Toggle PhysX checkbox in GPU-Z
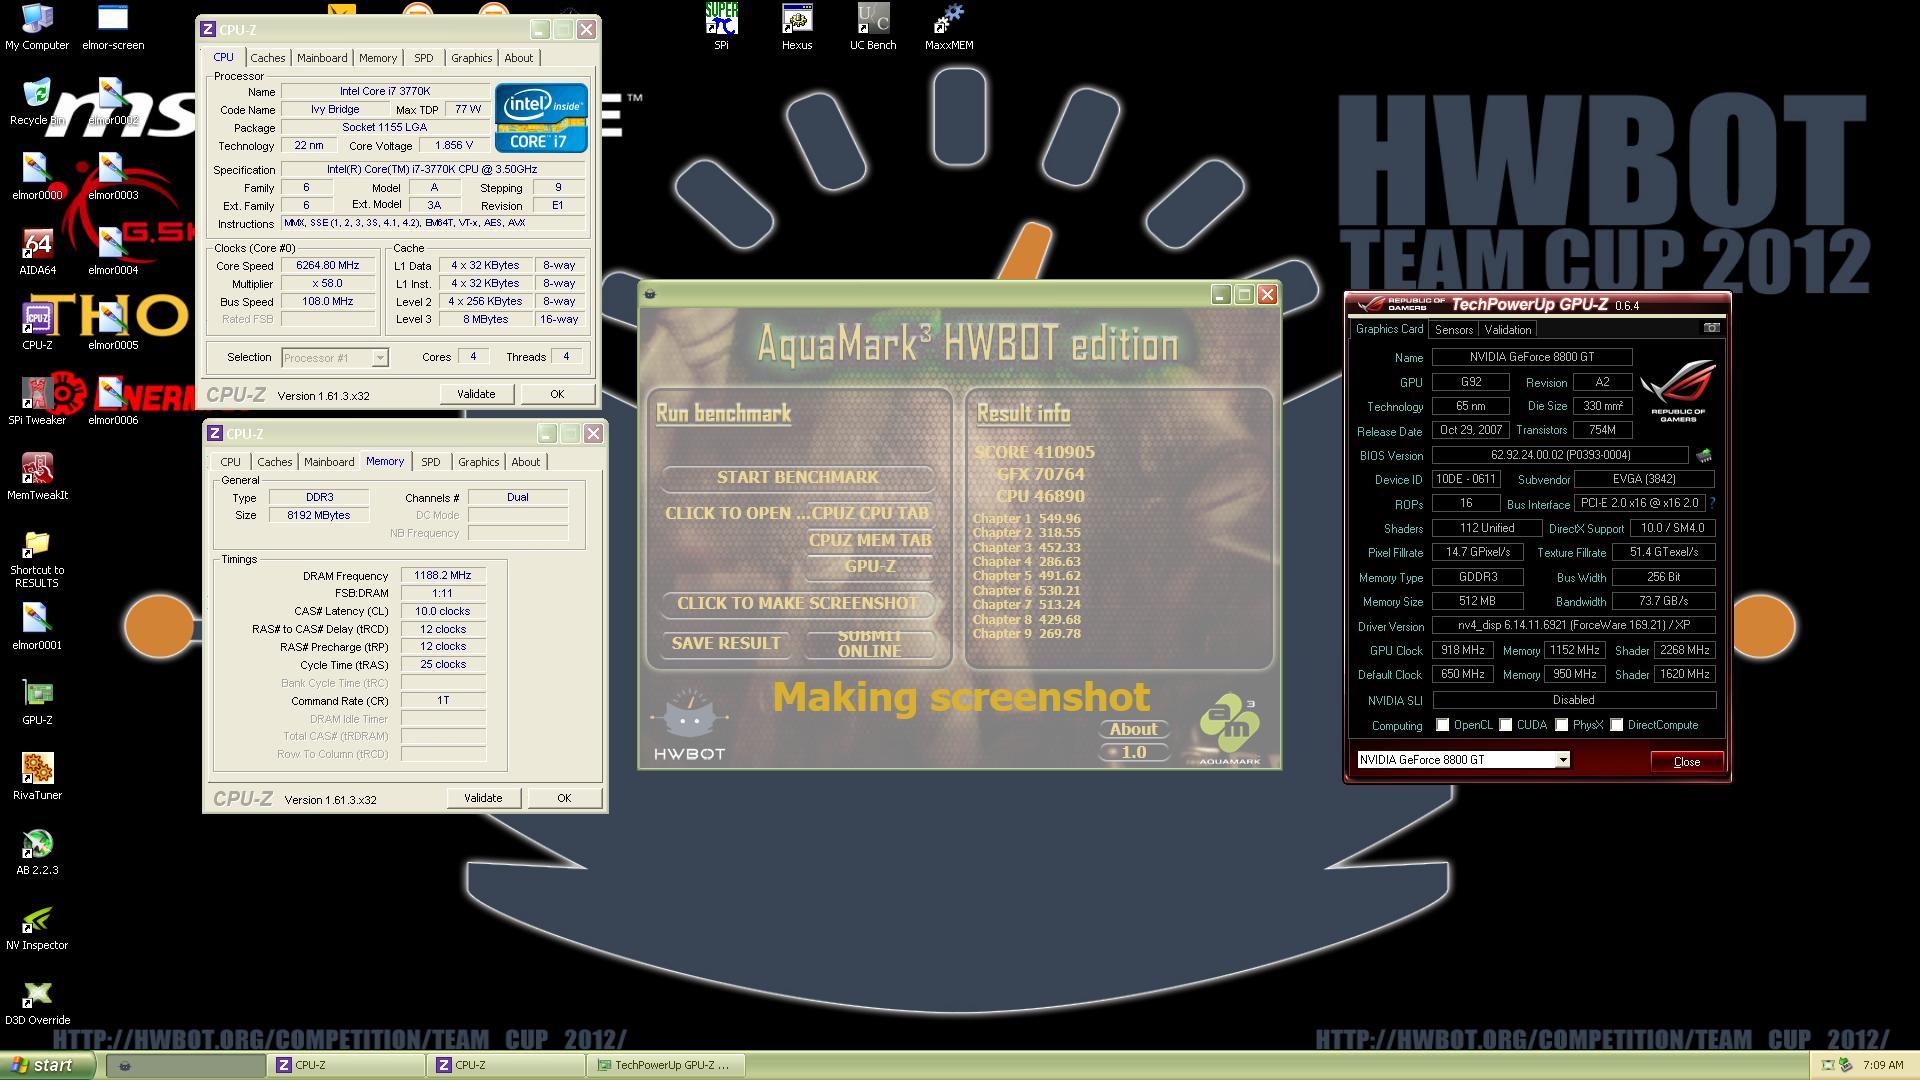 tap(1561, 725)
